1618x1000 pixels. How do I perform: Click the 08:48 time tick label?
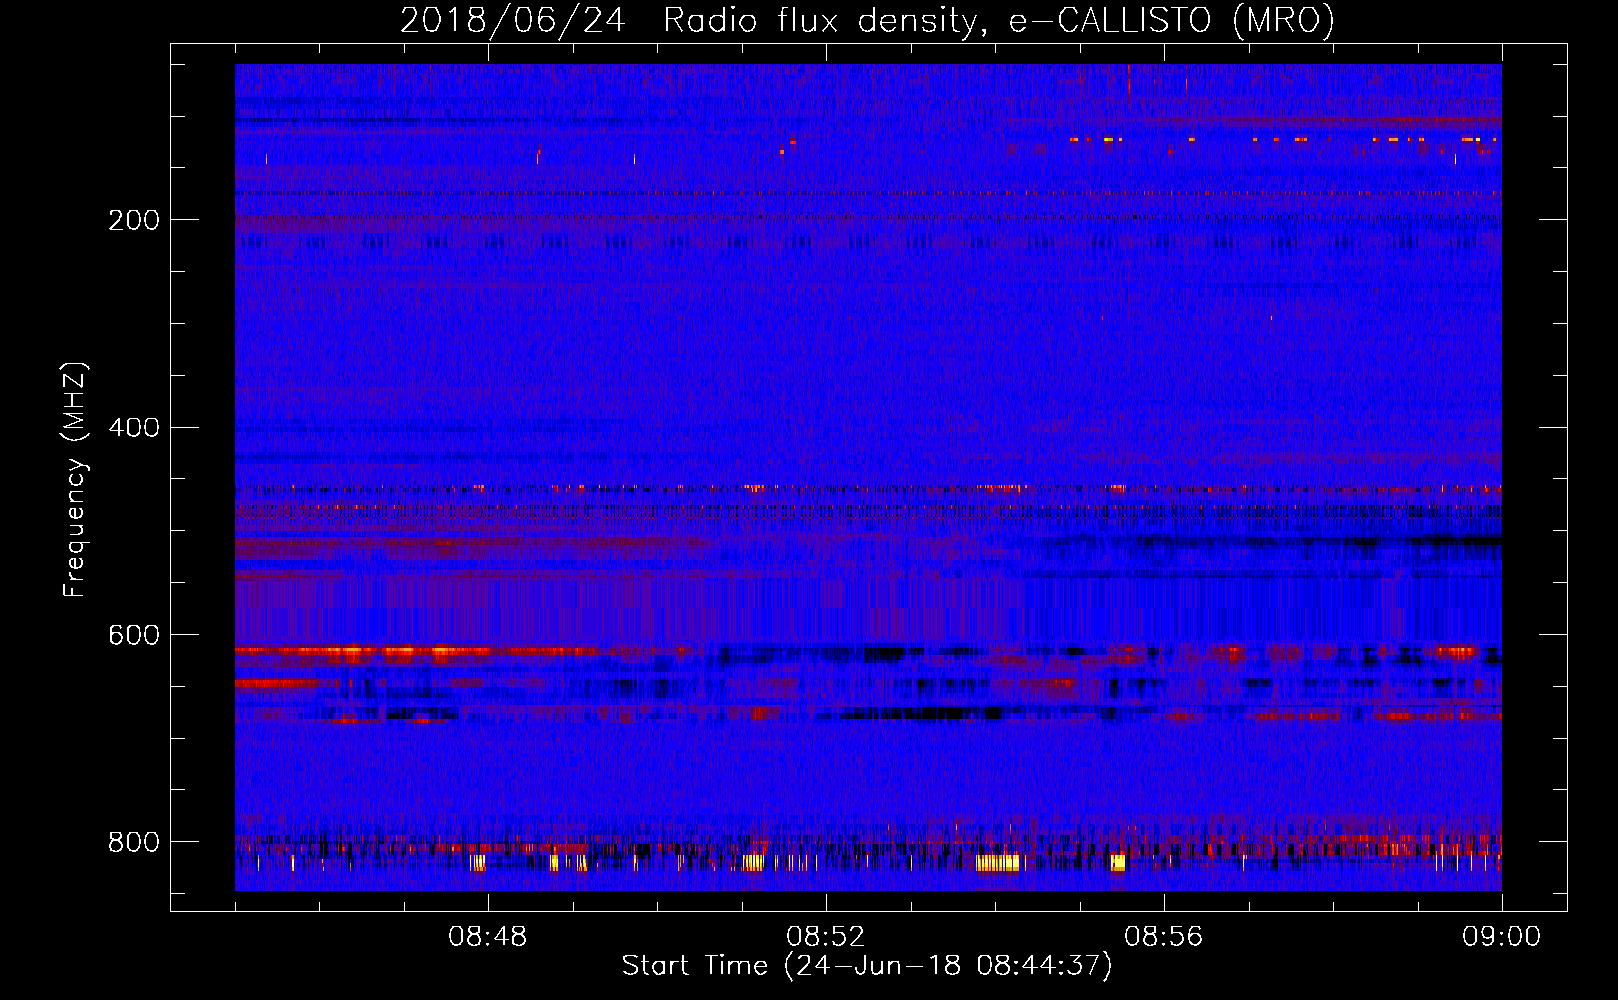(488, 937)
